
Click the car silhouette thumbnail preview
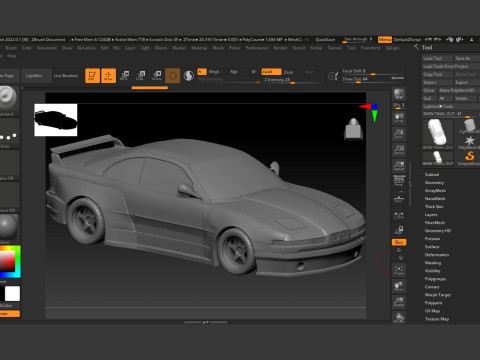point(56,120)
